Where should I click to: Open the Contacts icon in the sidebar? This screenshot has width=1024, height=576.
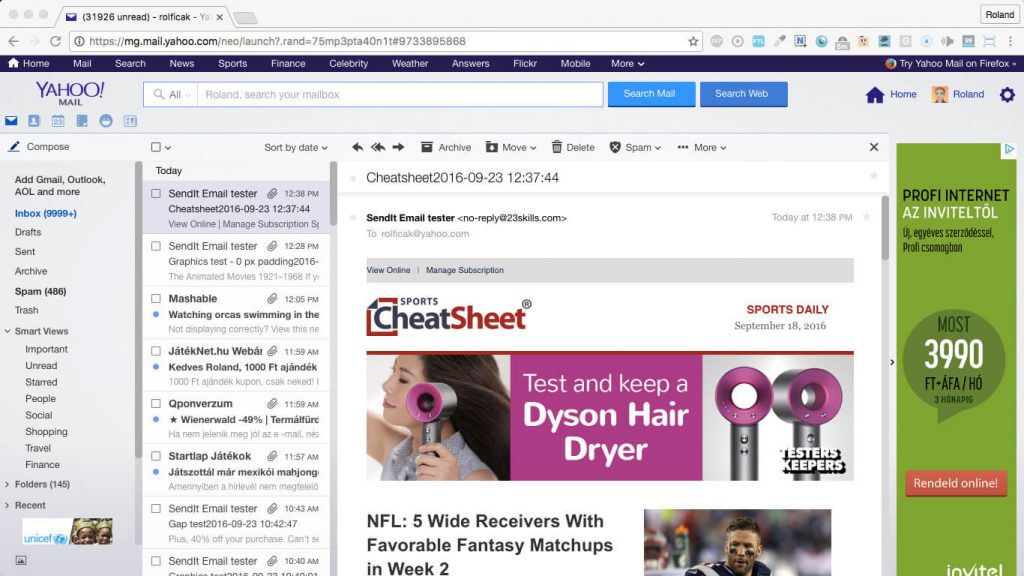click(33, 121)
